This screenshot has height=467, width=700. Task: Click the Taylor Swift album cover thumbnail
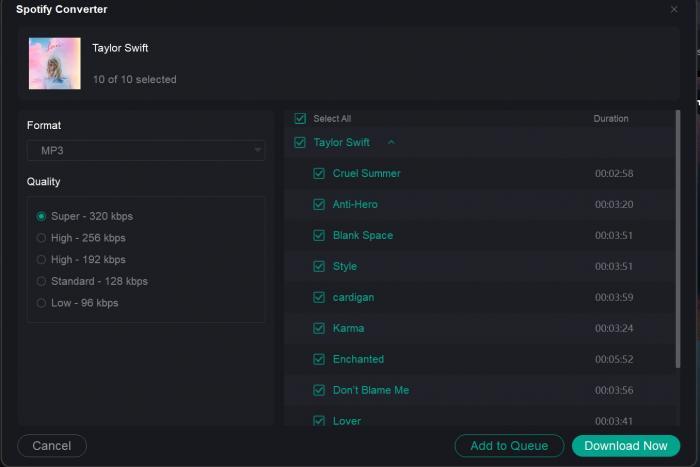[x=55, y=63]
